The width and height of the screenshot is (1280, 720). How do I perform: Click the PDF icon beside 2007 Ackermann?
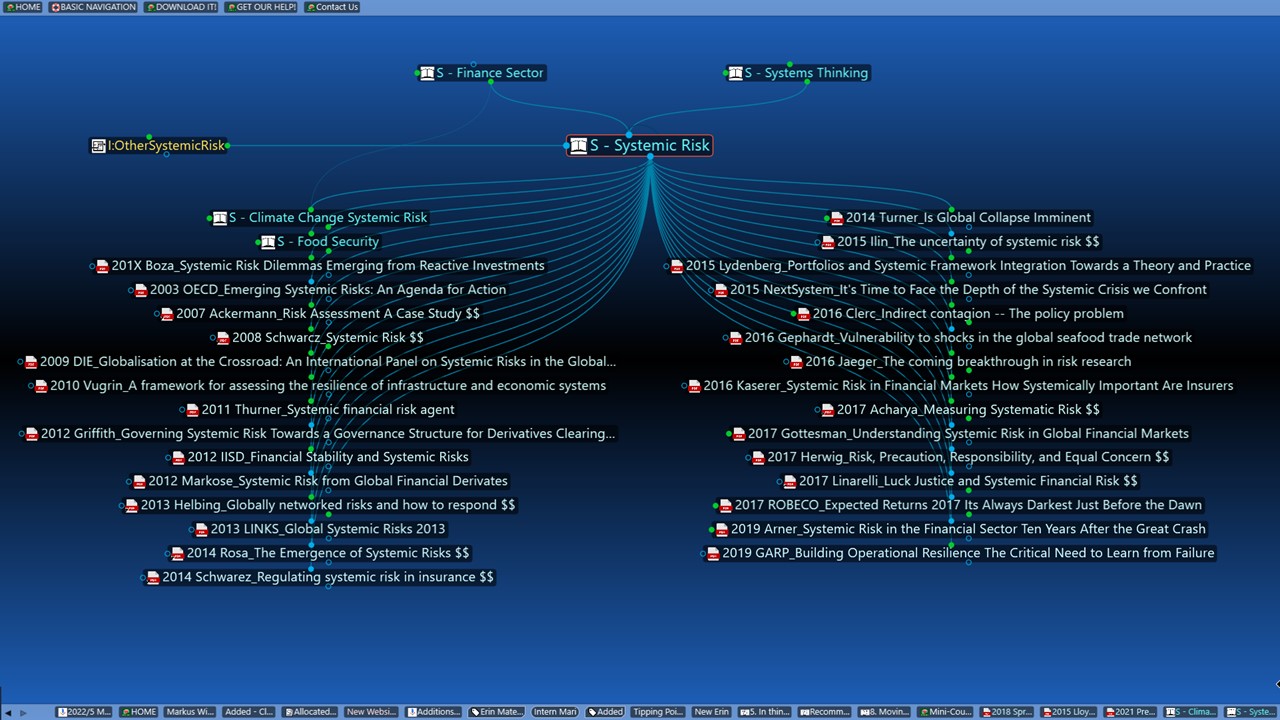(166, 314)
